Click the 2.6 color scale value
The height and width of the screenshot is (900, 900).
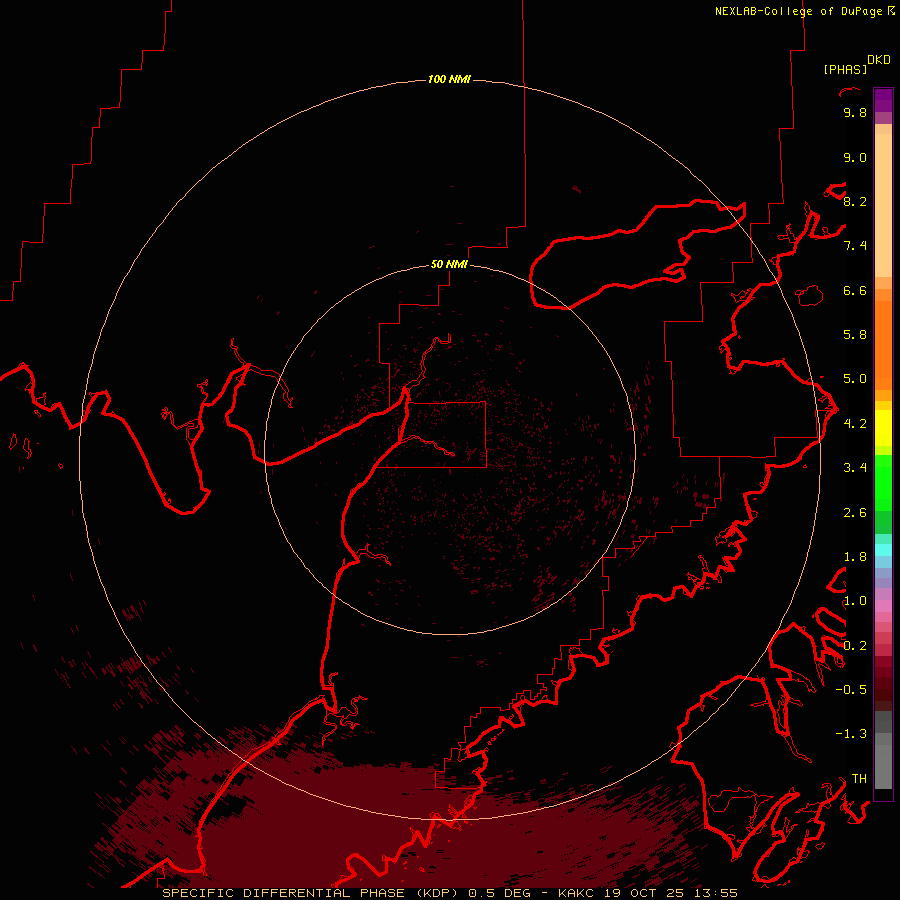tap(855, 513)
